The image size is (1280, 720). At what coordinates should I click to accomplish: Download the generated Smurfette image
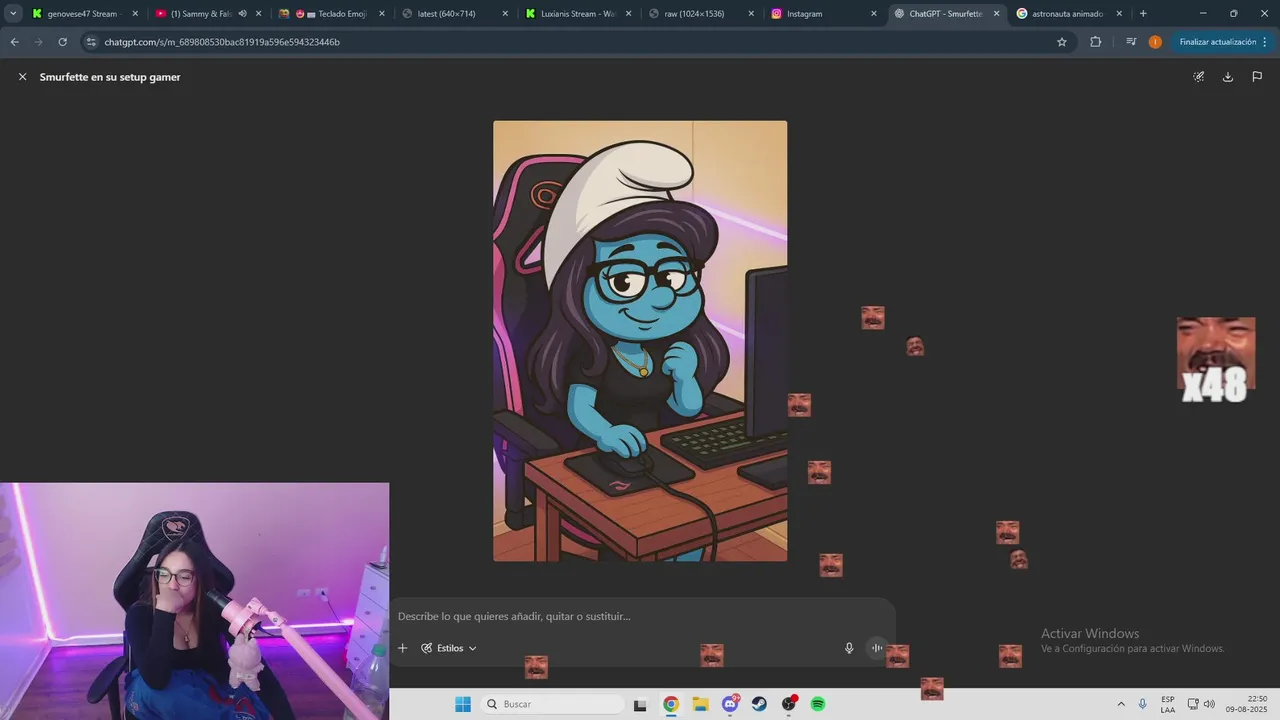(x=1228, y=77)
